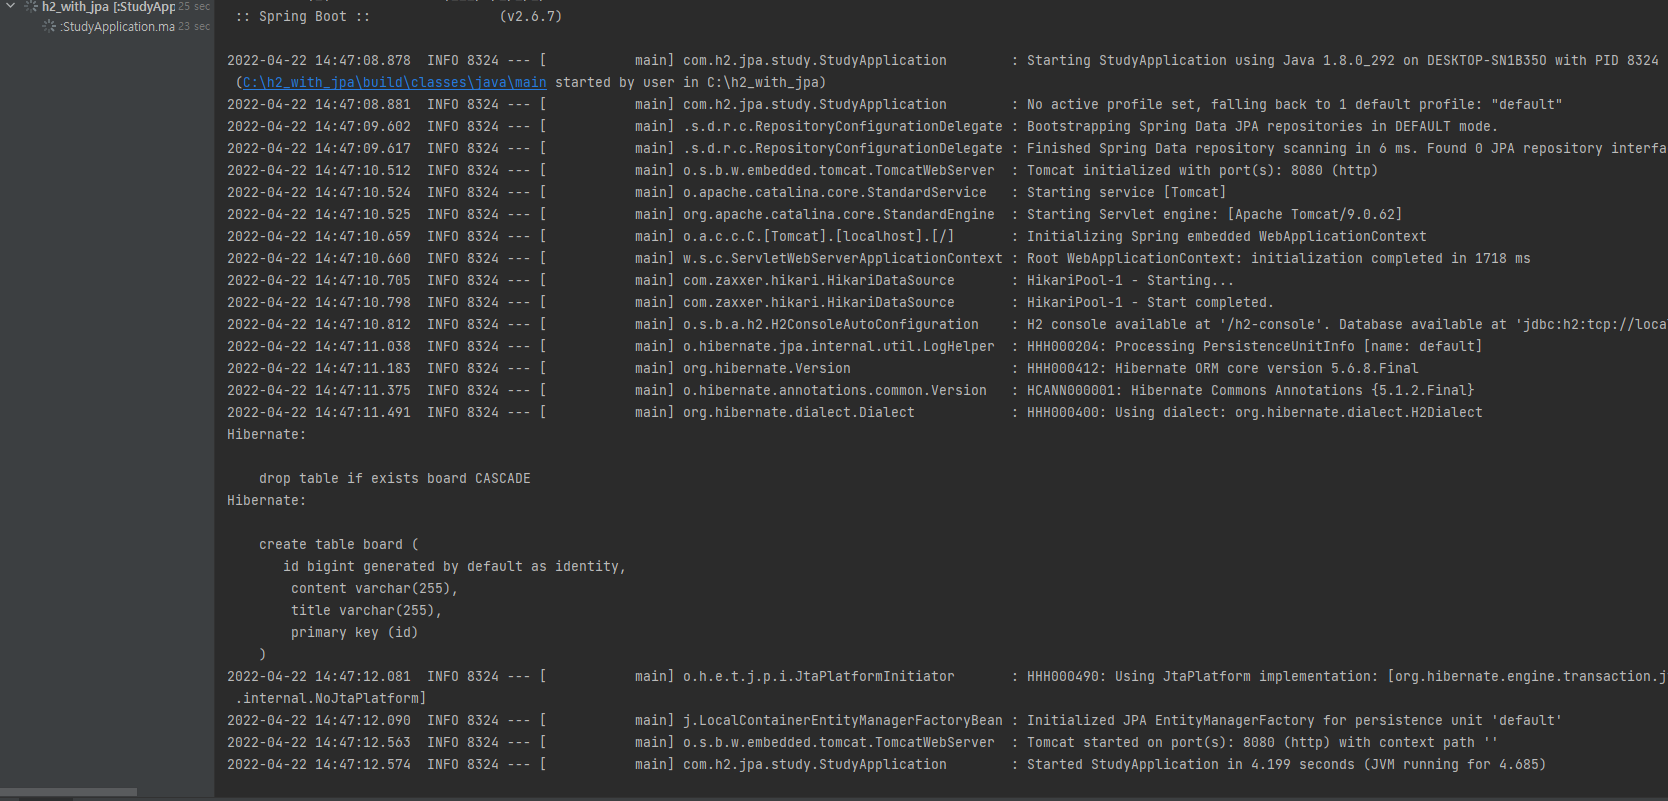This screenshot has height=801, width=1668.
Task: Click the 'o.h.e.t.j.p.i.JtaPlatformInitiator' logger name
Action: click(x=819, y=676)
